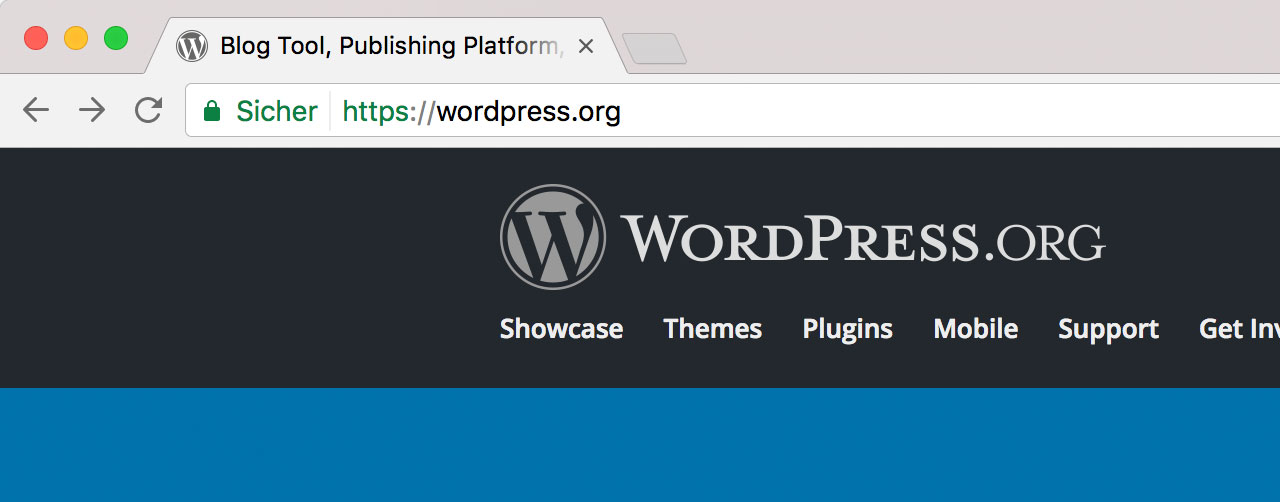
Task: Click the WordPress.org wordmark text
Action: pyautogui.click(x=863, y=238)
